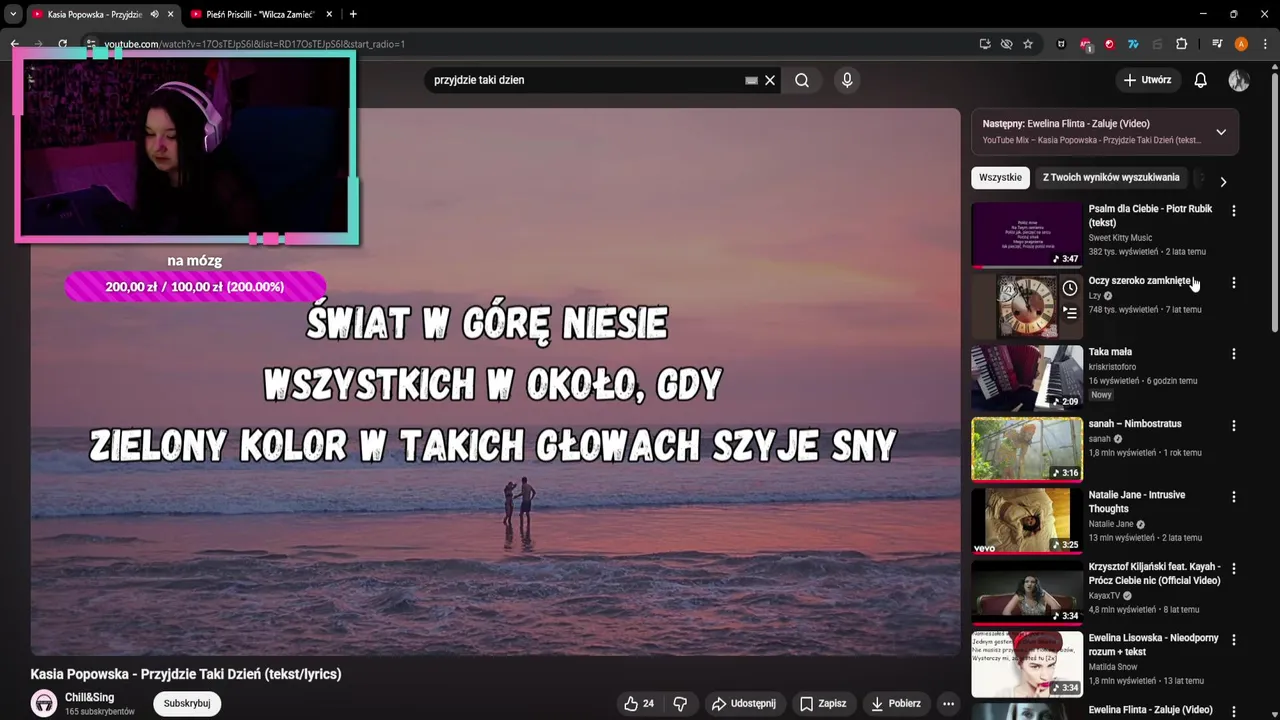Open sanah – Nimbostratus video title
1280x720 pixels.
[1135, 424]
